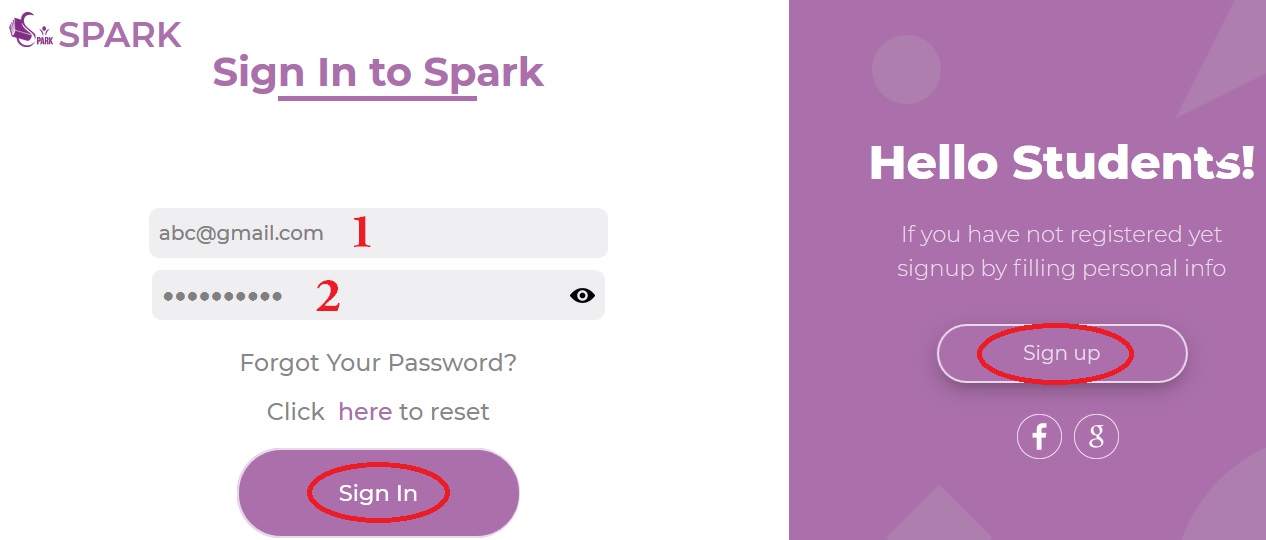Click "If you have not registered yet" text

coord(1062,235)
